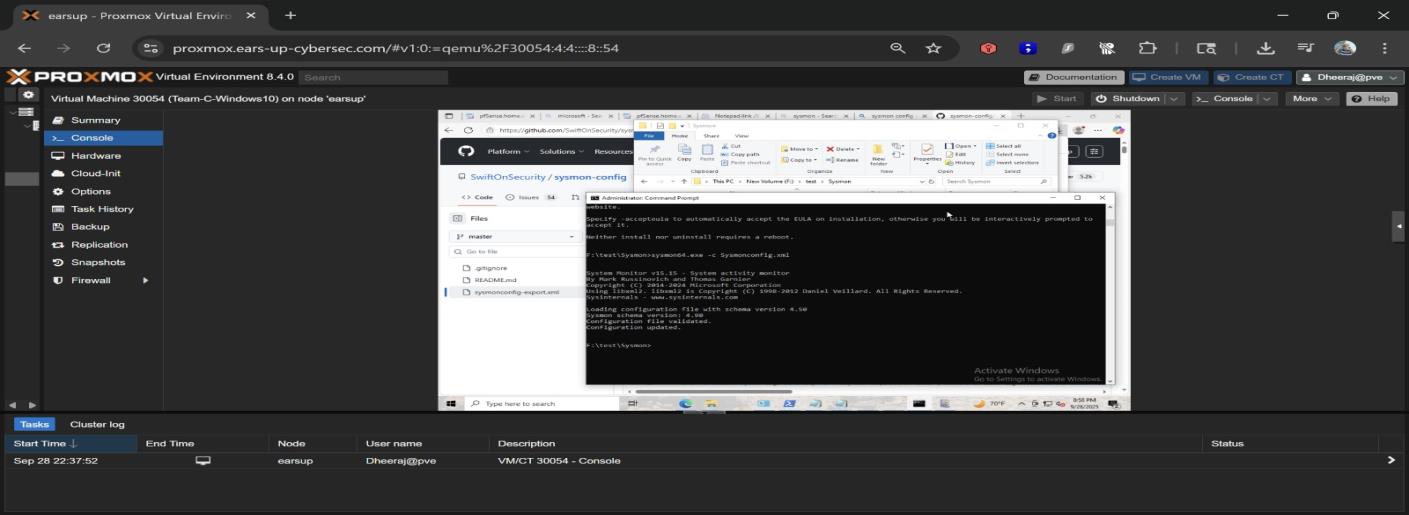Screen dimensions: 1409x515
Task: Open the Snapshots section
Action: [103, 262]
